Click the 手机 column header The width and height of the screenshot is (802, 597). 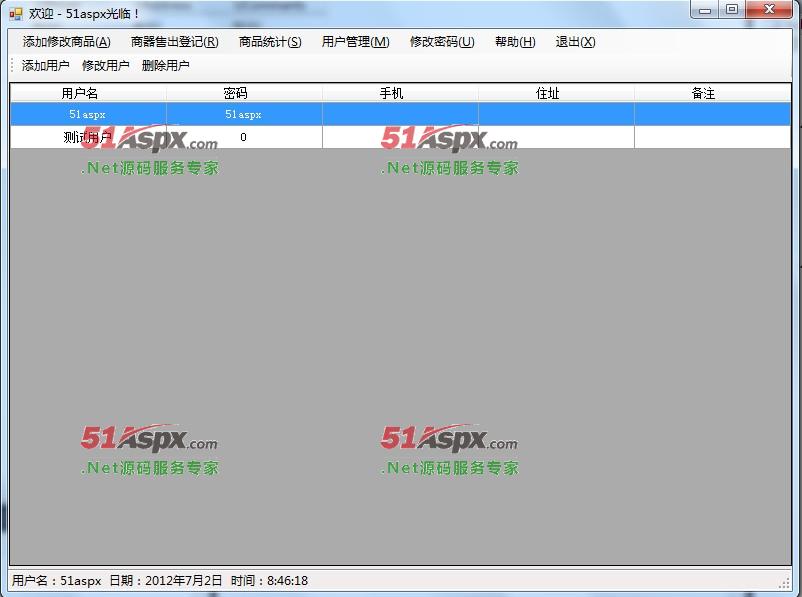[400, 92]
